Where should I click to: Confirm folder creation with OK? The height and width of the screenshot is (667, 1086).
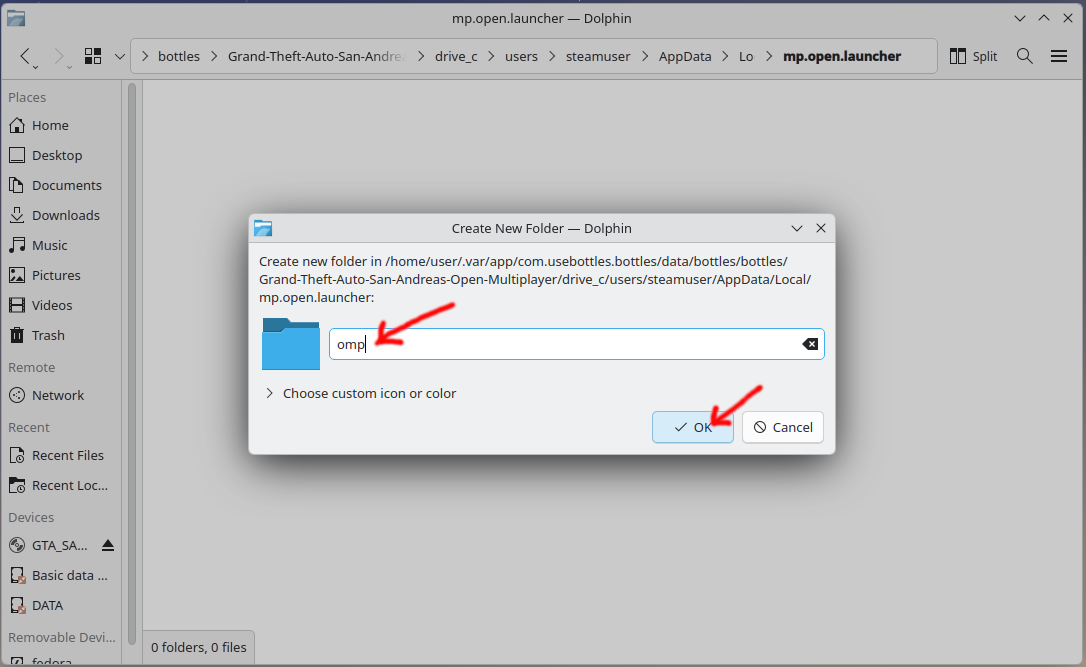(x=693, y=427)
